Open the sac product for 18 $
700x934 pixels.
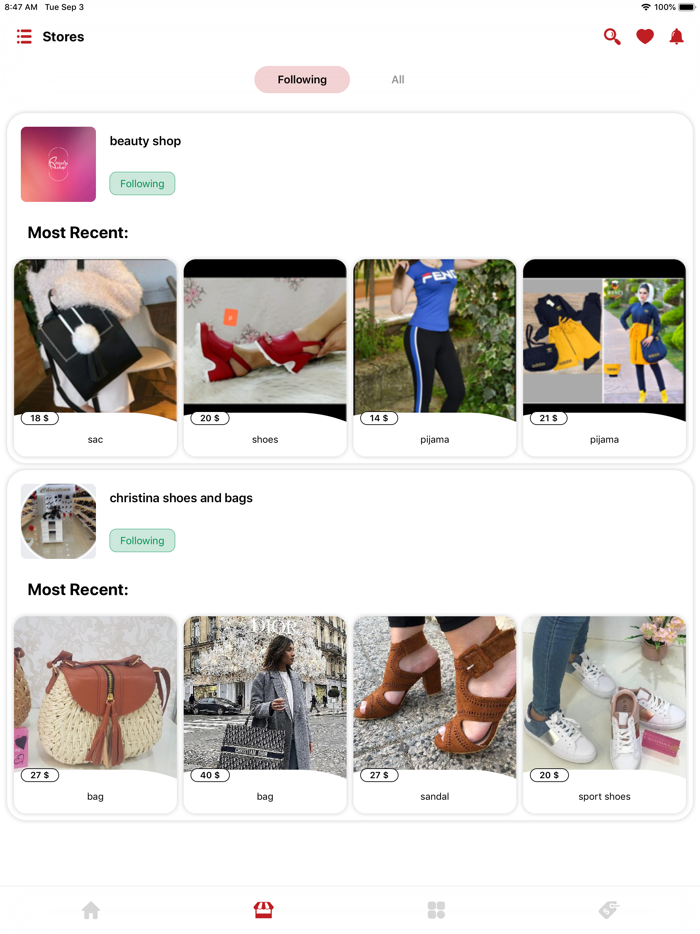tap(95, 357)
